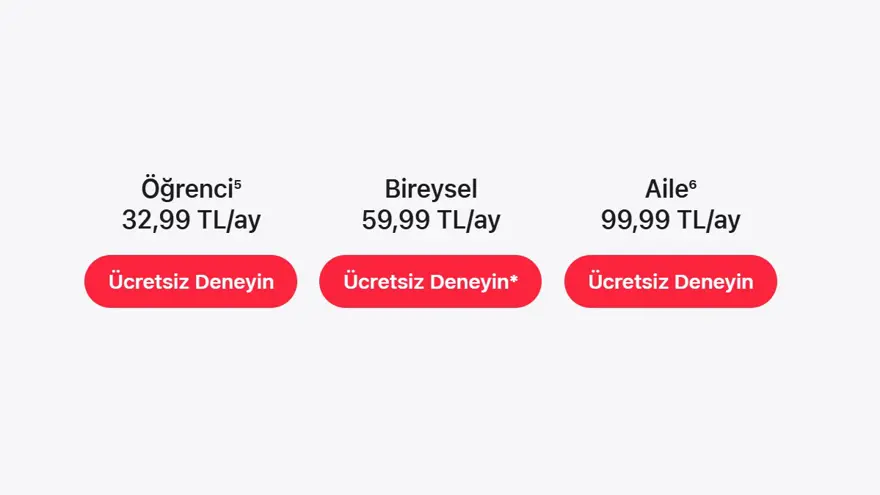Click Ücretsiz Deneyin under Öğrenci plan

(x=190, y=281)
